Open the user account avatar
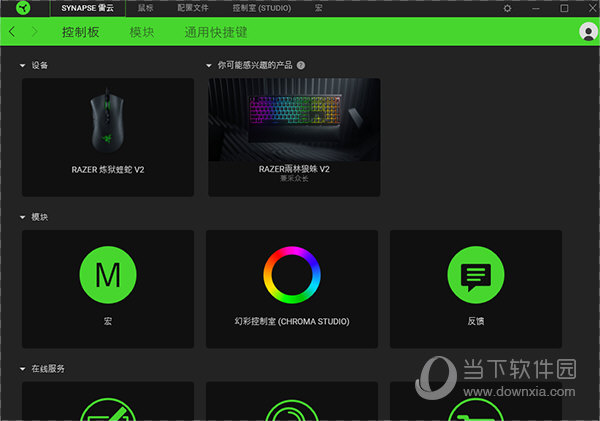The width and height of the screenshot is (600, 421). pos(589,32)
